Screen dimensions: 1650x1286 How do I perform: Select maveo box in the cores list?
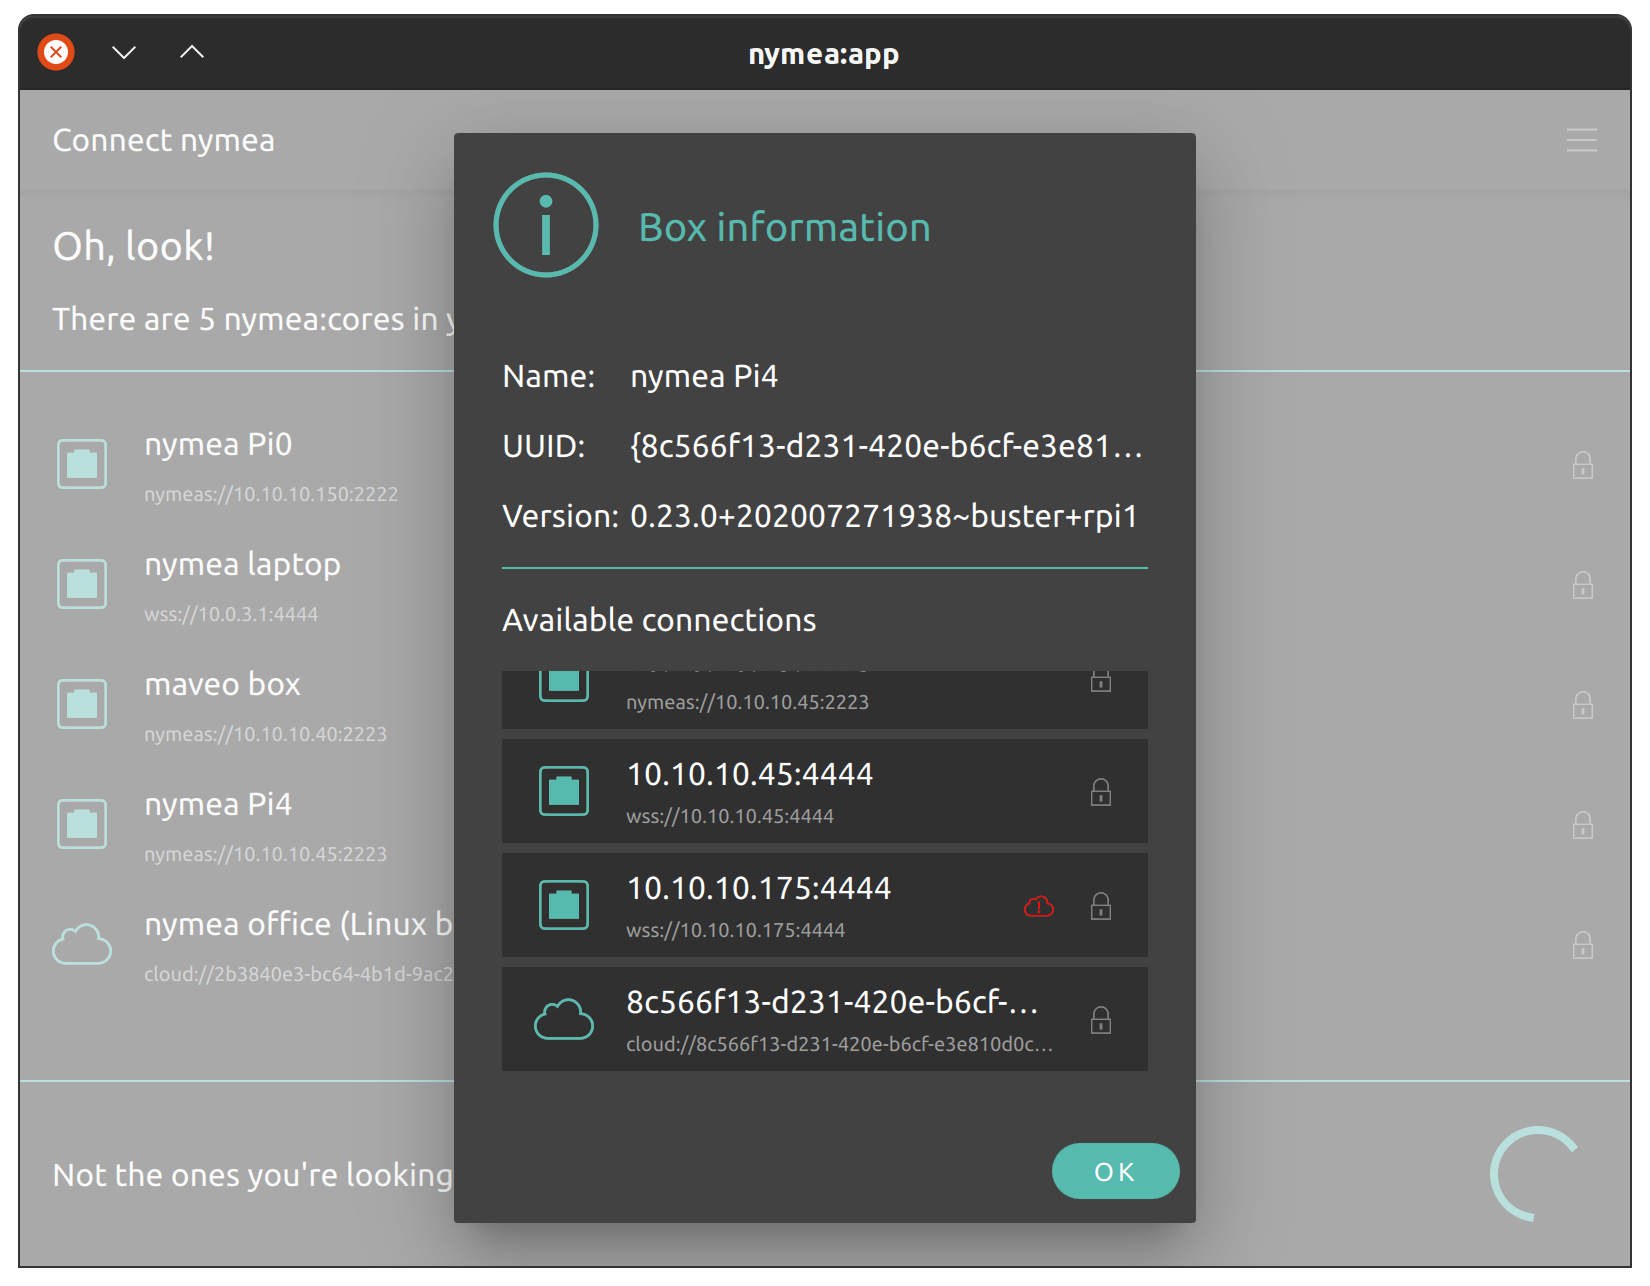pos(237,705)
